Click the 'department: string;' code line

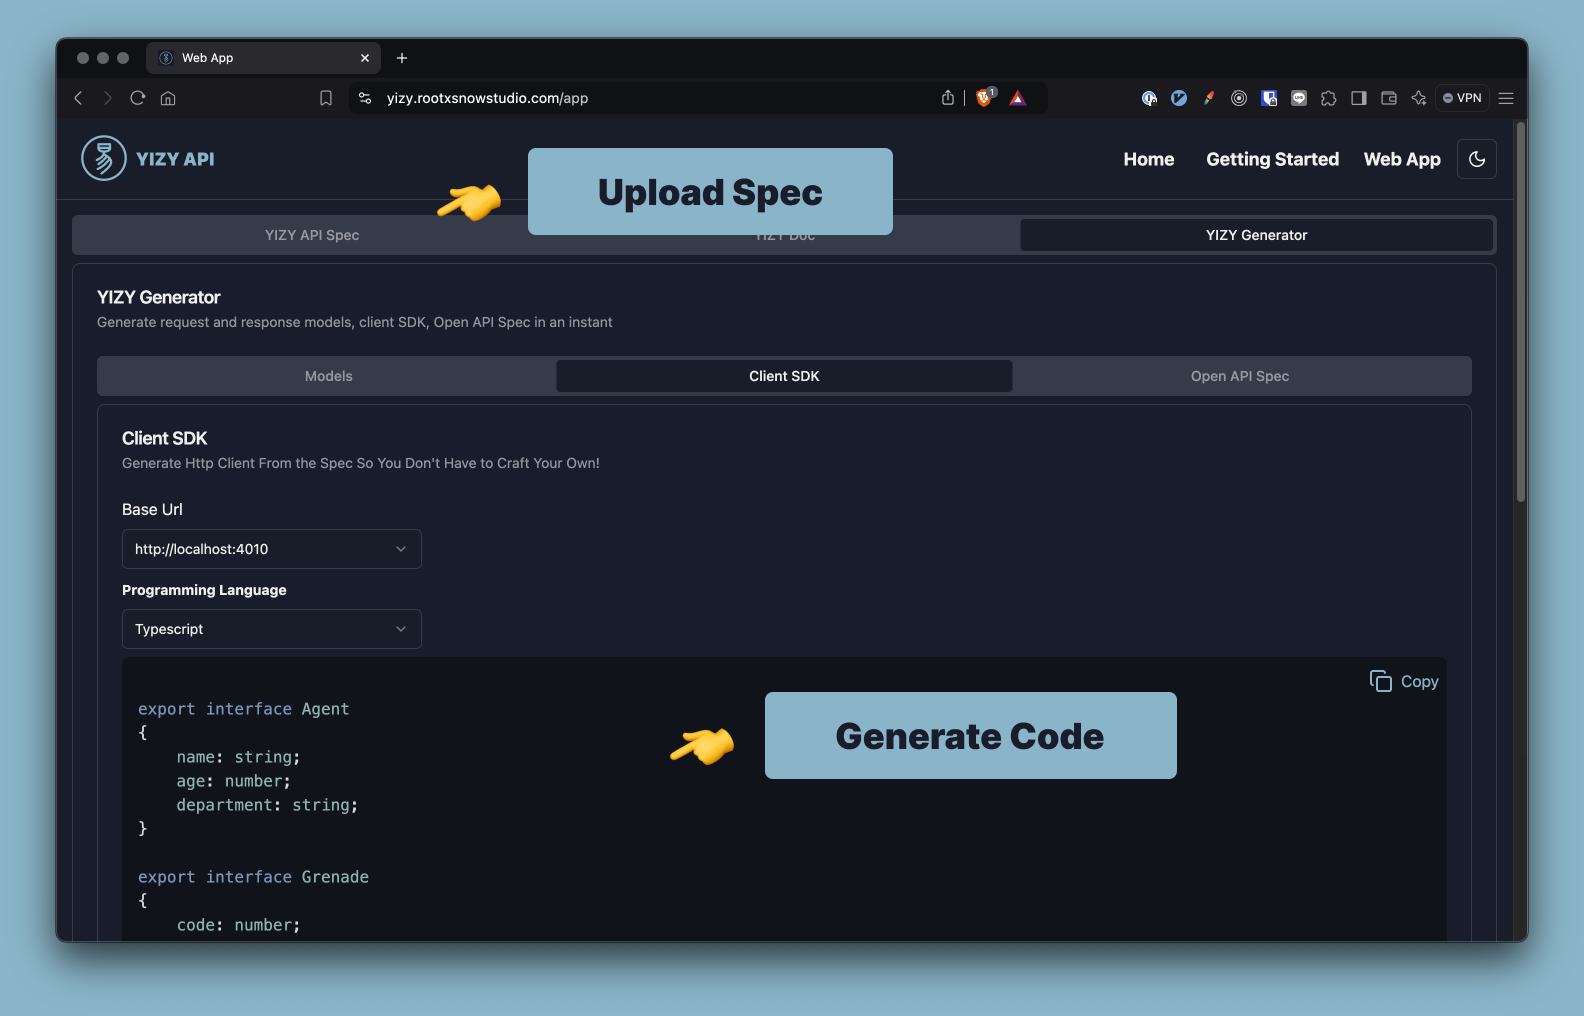click(x=267, y=805)
